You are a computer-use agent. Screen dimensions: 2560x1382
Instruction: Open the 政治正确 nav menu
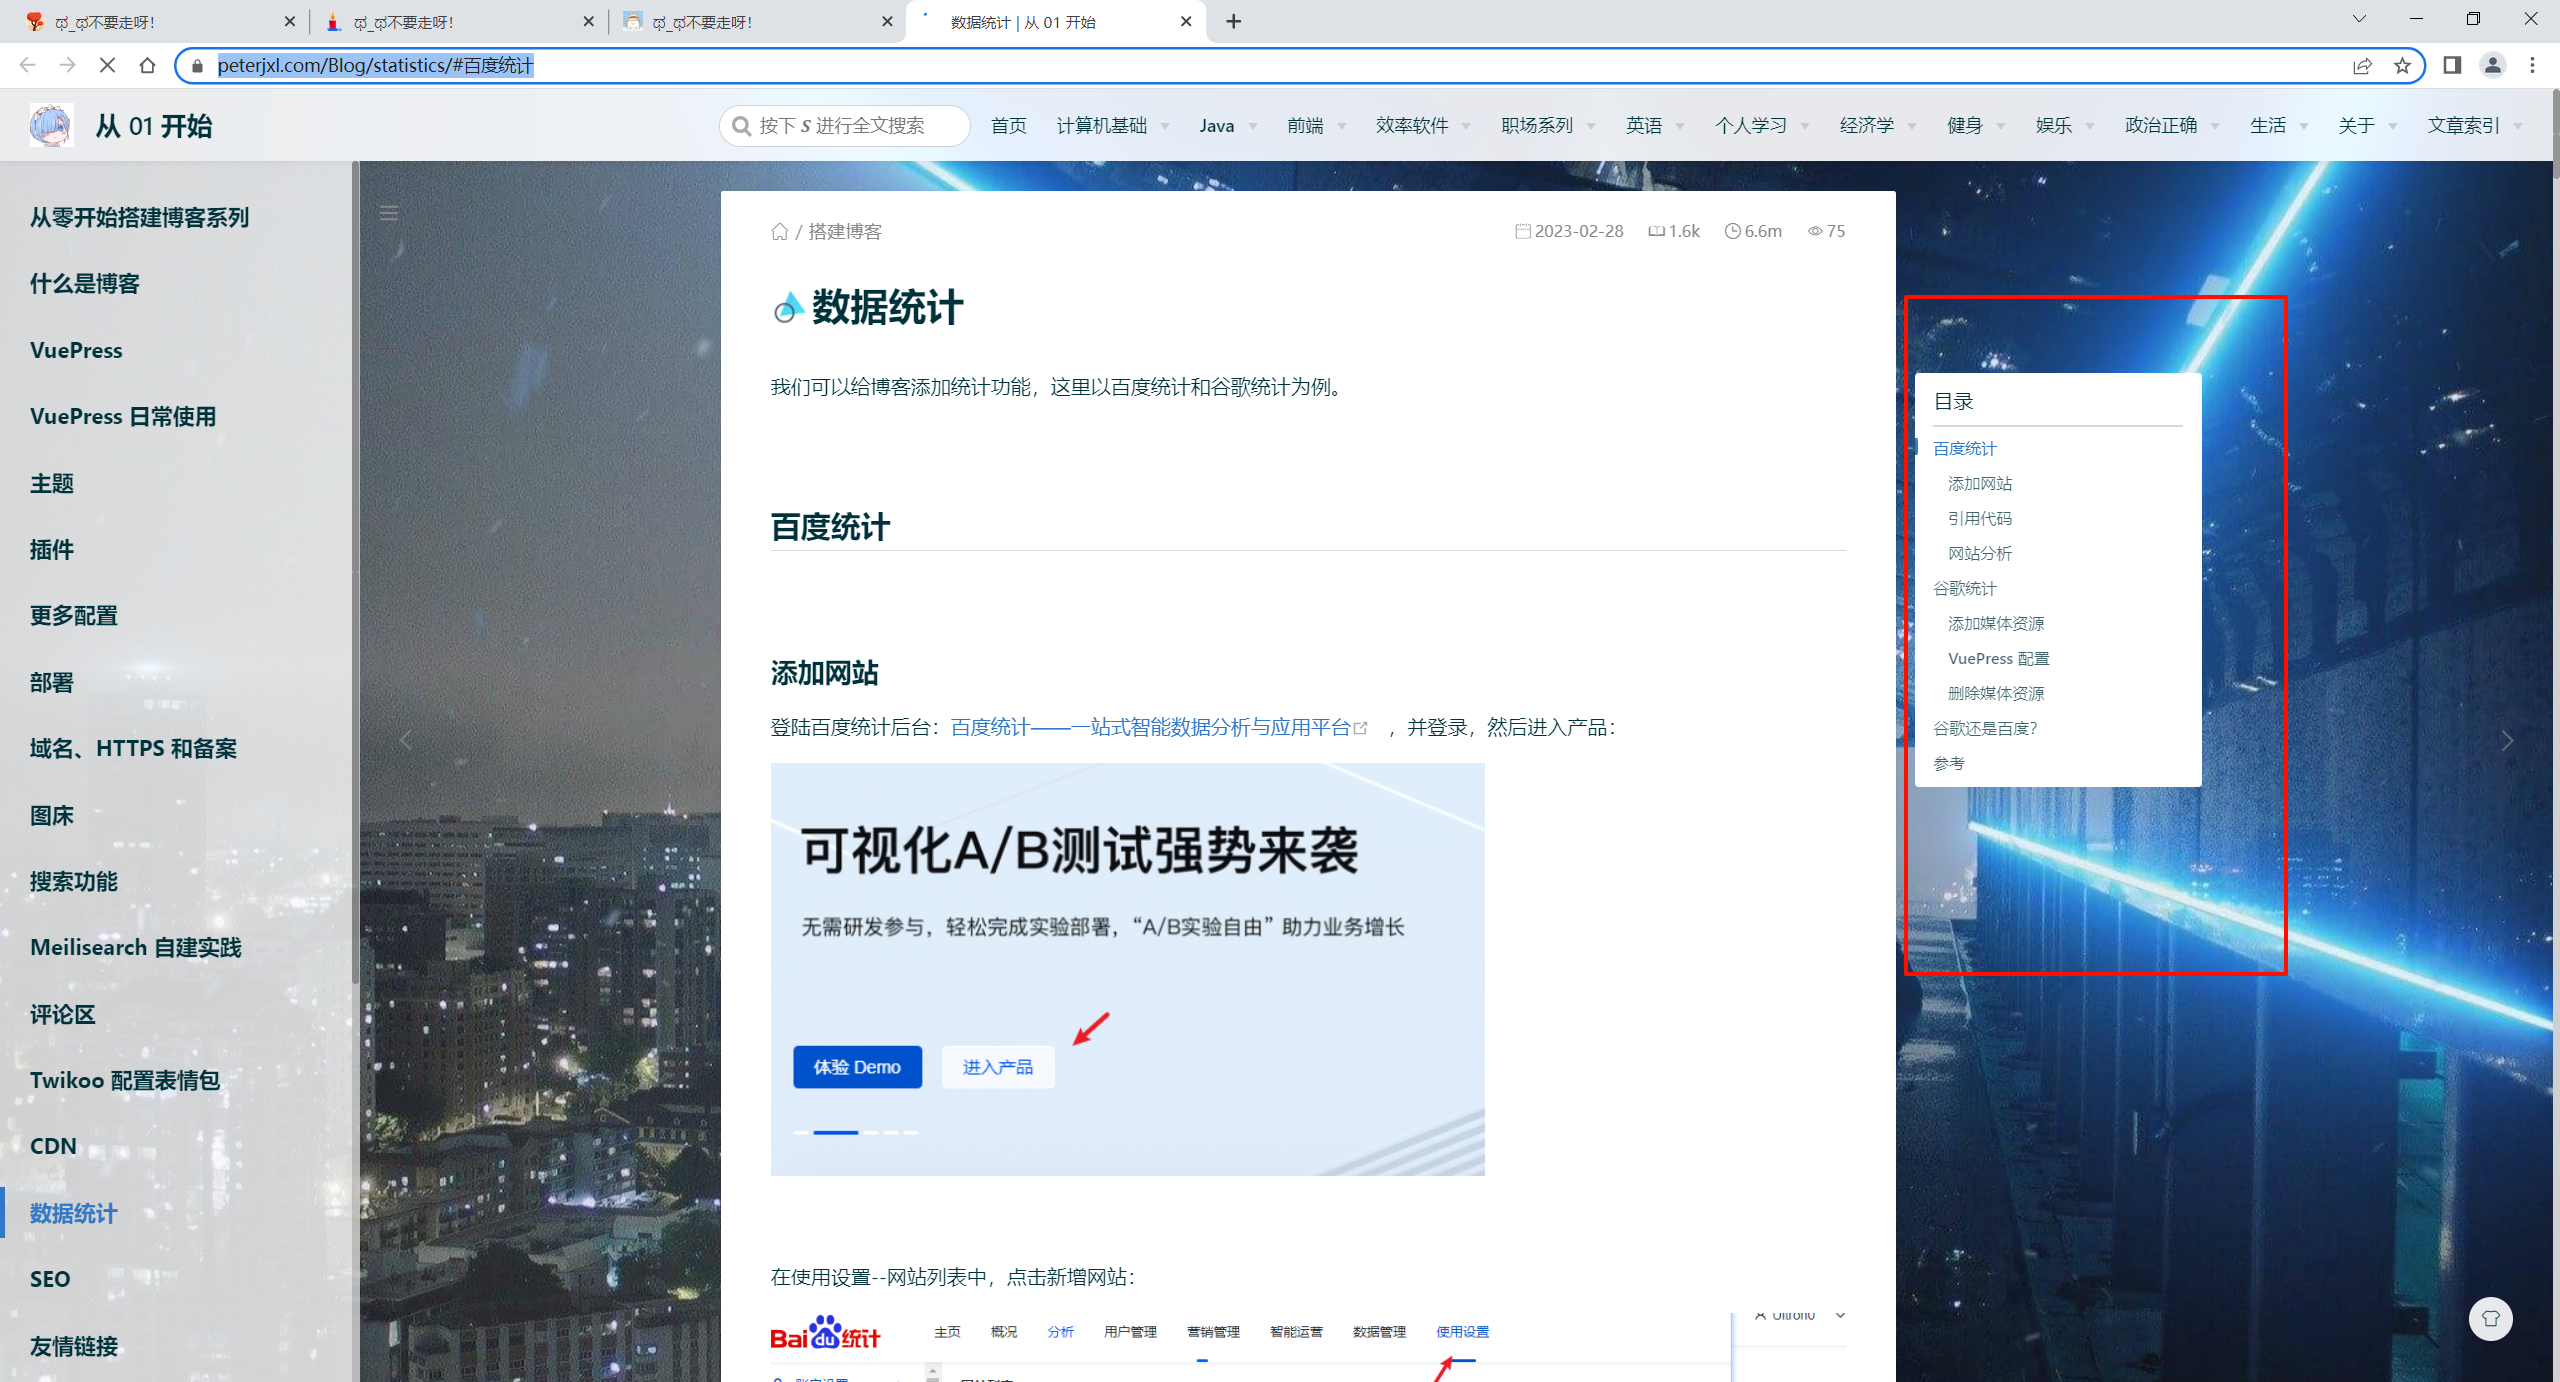[2172, 126]
